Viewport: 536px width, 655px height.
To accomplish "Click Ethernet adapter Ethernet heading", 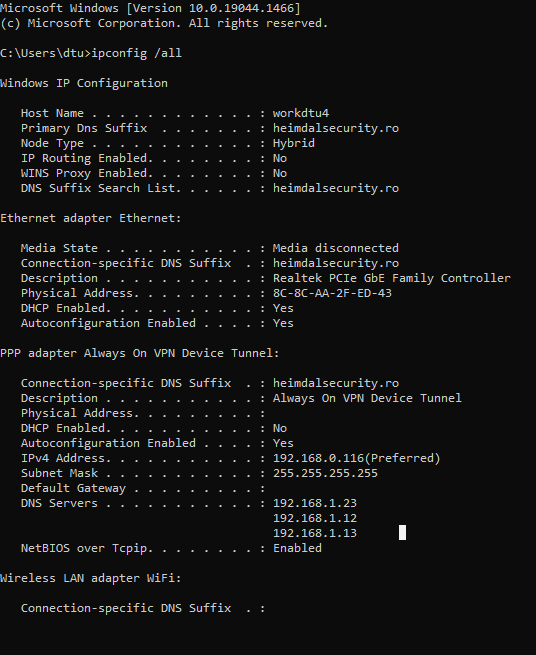I will pos(91,218).
